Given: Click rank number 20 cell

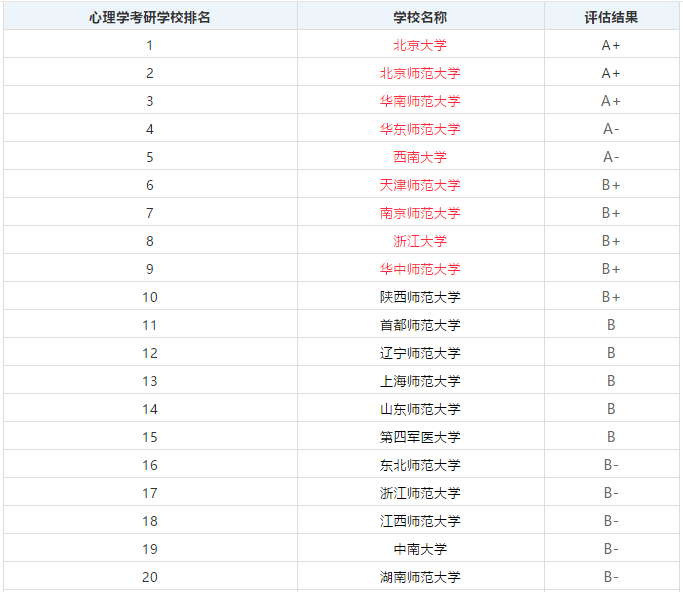Looking at the screenshot, I should [x=150, y=576].
